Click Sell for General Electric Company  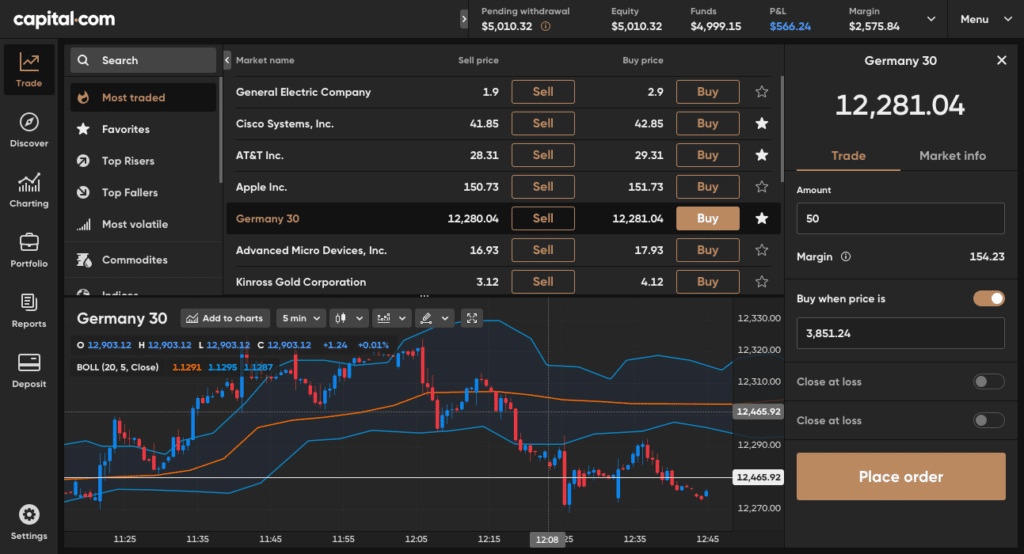pyautogui.click(x=543, y=92)
